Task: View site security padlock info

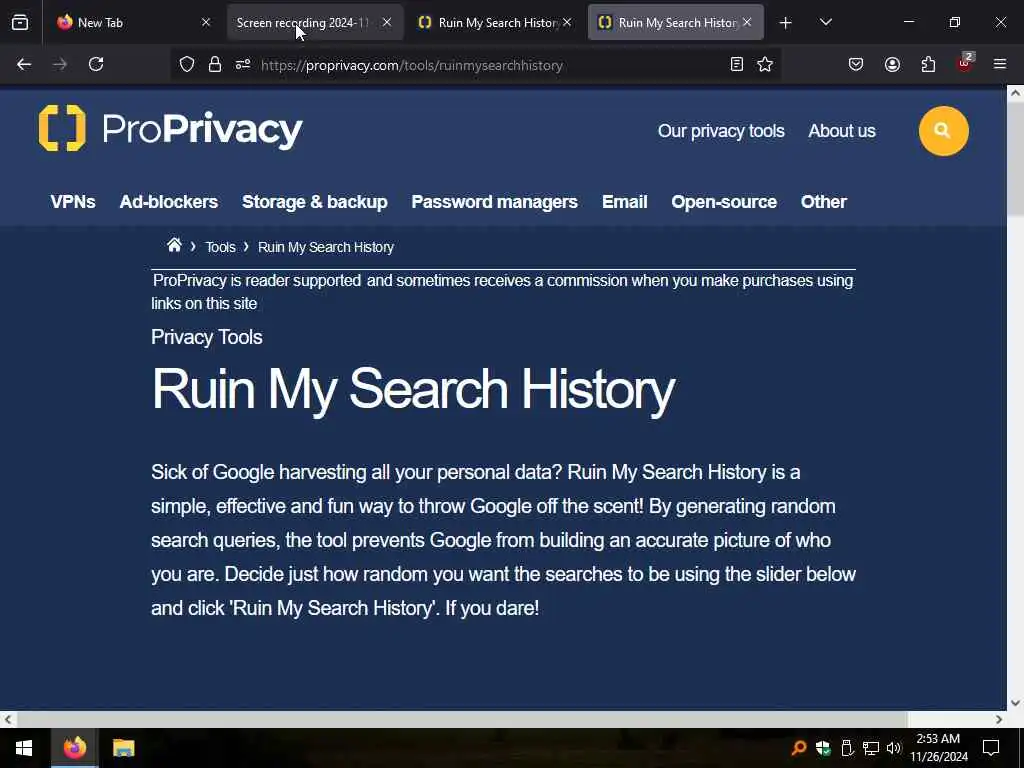Action: click(x=215, y=65)
